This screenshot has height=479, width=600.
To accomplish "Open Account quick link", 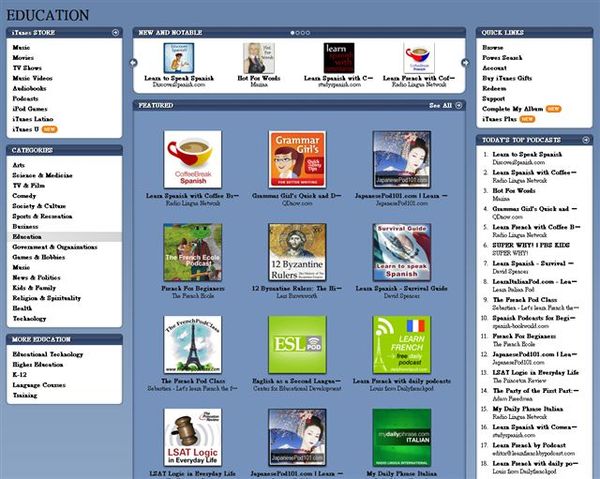I will tap(494, 68).
